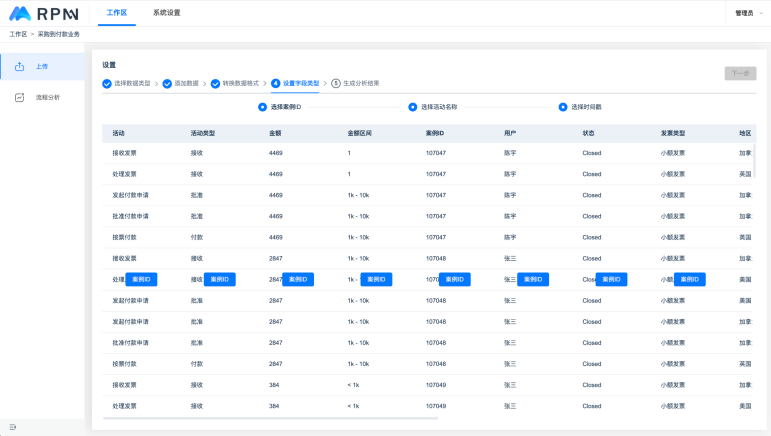Select the 选择活动名称 radio button
The height and width of the screenshot is (436, 771).
coord(413,106)
